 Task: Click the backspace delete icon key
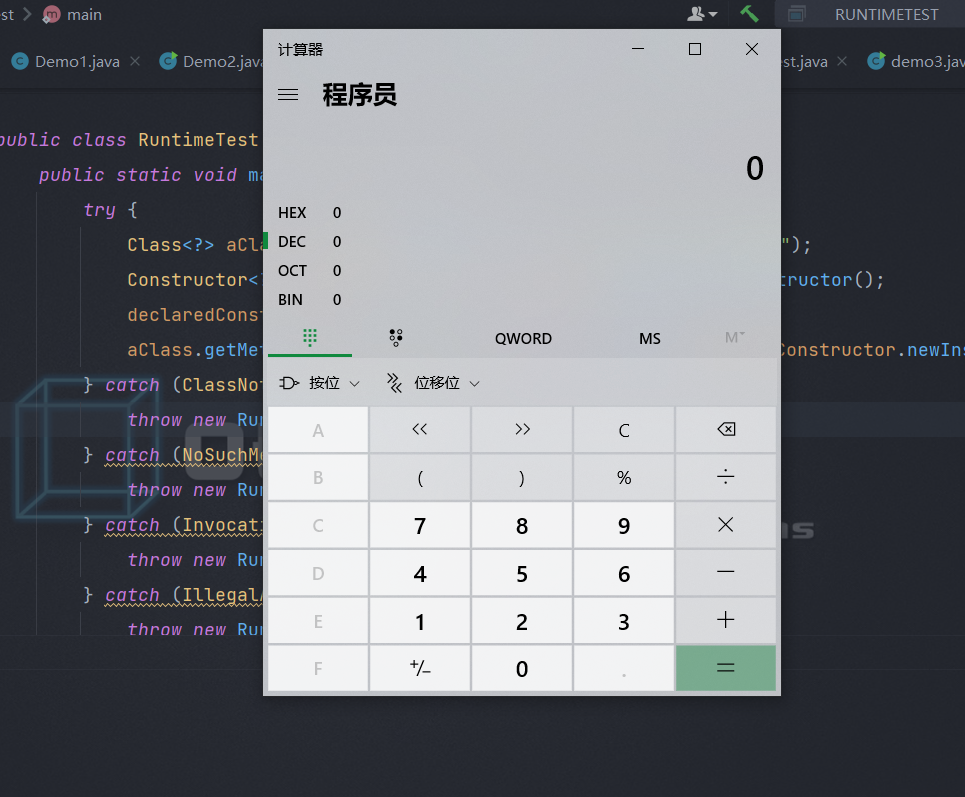726,430
